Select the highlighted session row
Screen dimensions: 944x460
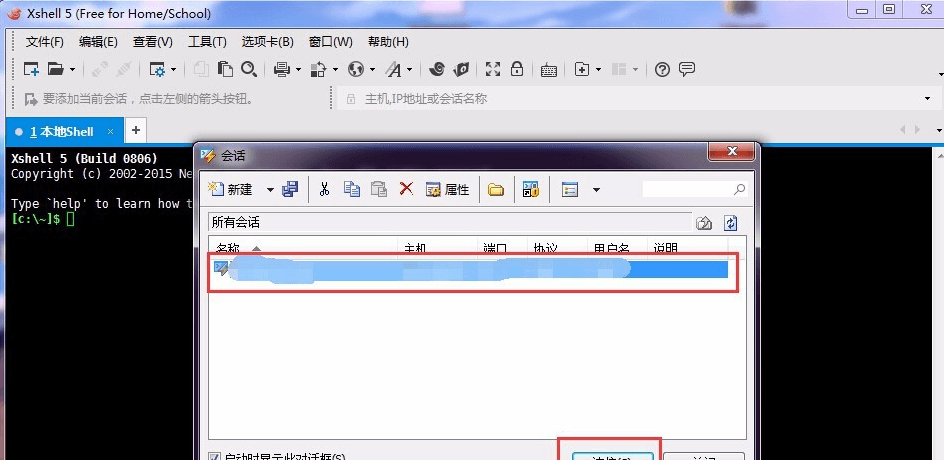pyautogui.click(x=470, y=269)
